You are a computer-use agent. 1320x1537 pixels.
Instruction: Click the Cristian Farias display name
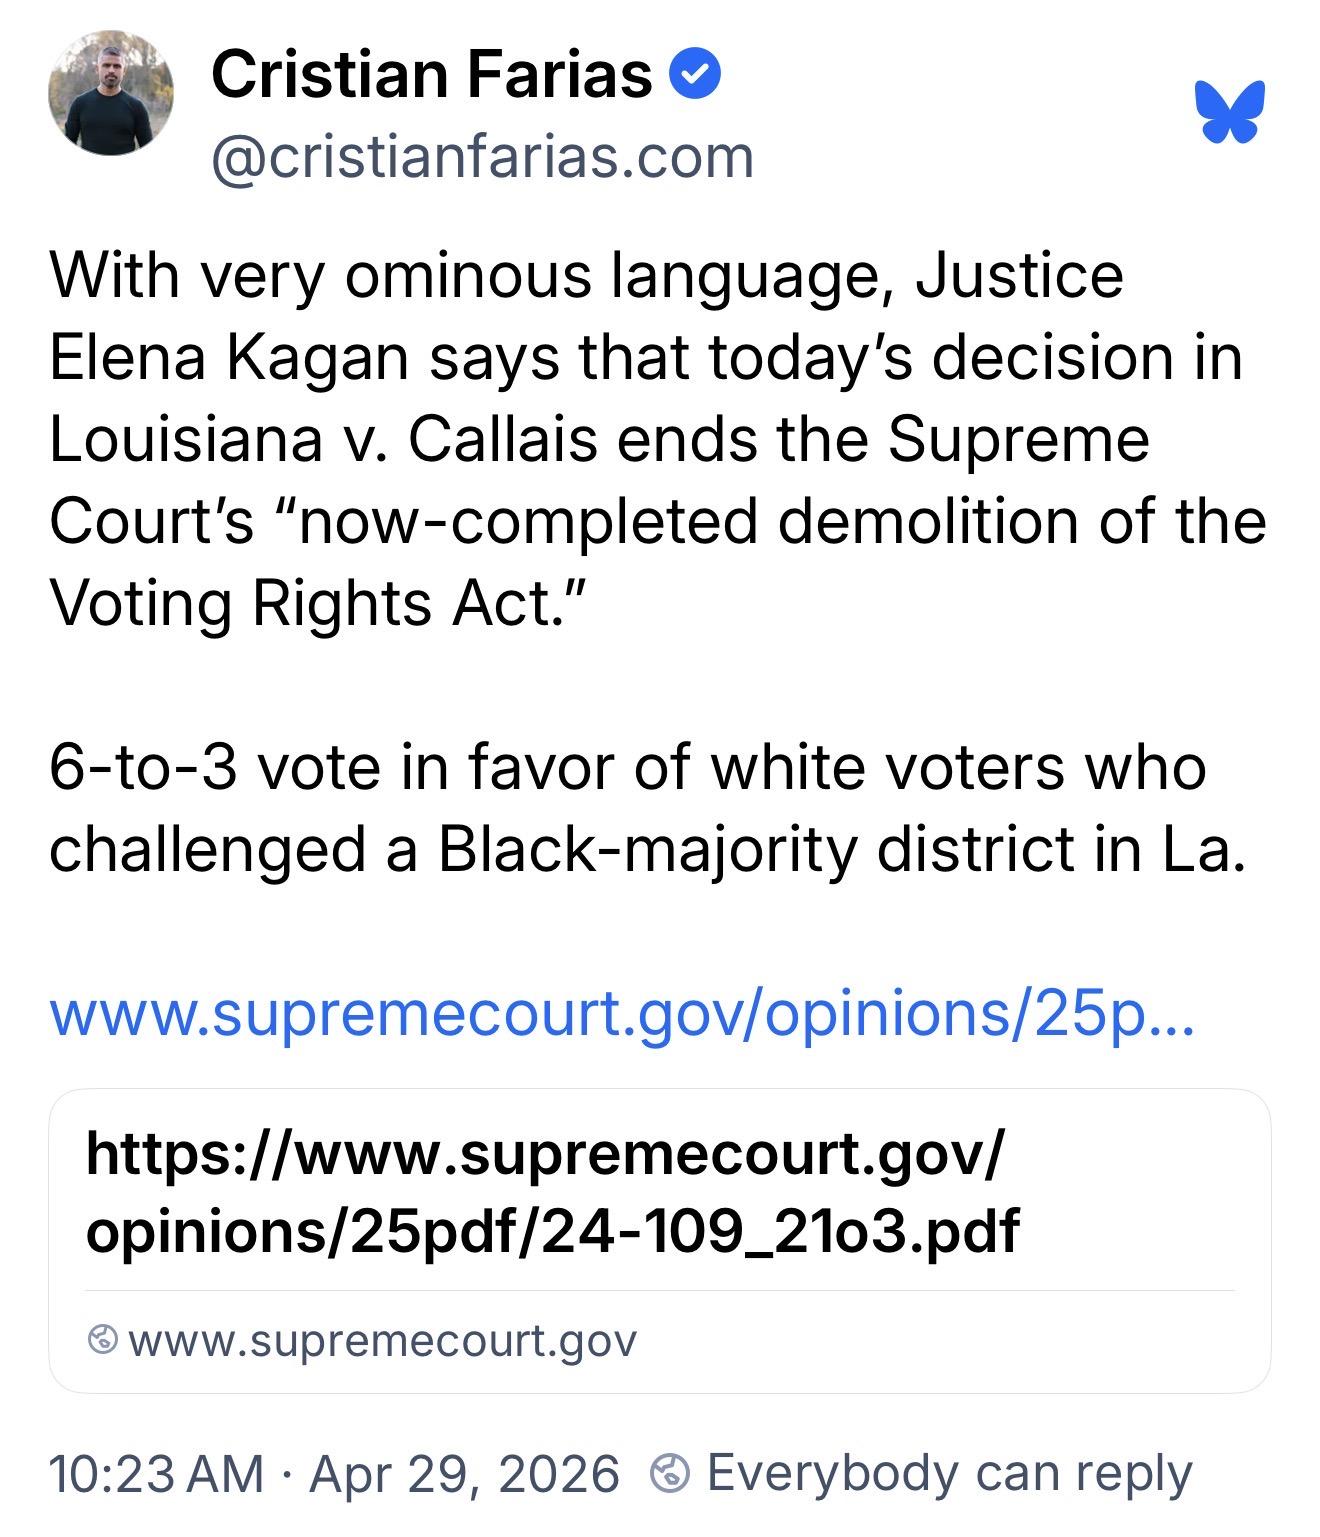(x=431, y=74)
